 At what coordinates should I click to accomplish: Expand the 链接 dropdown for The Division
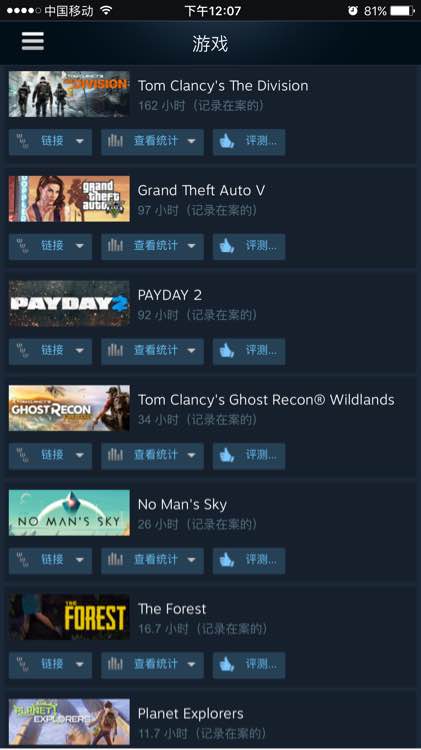click(80, 141)
